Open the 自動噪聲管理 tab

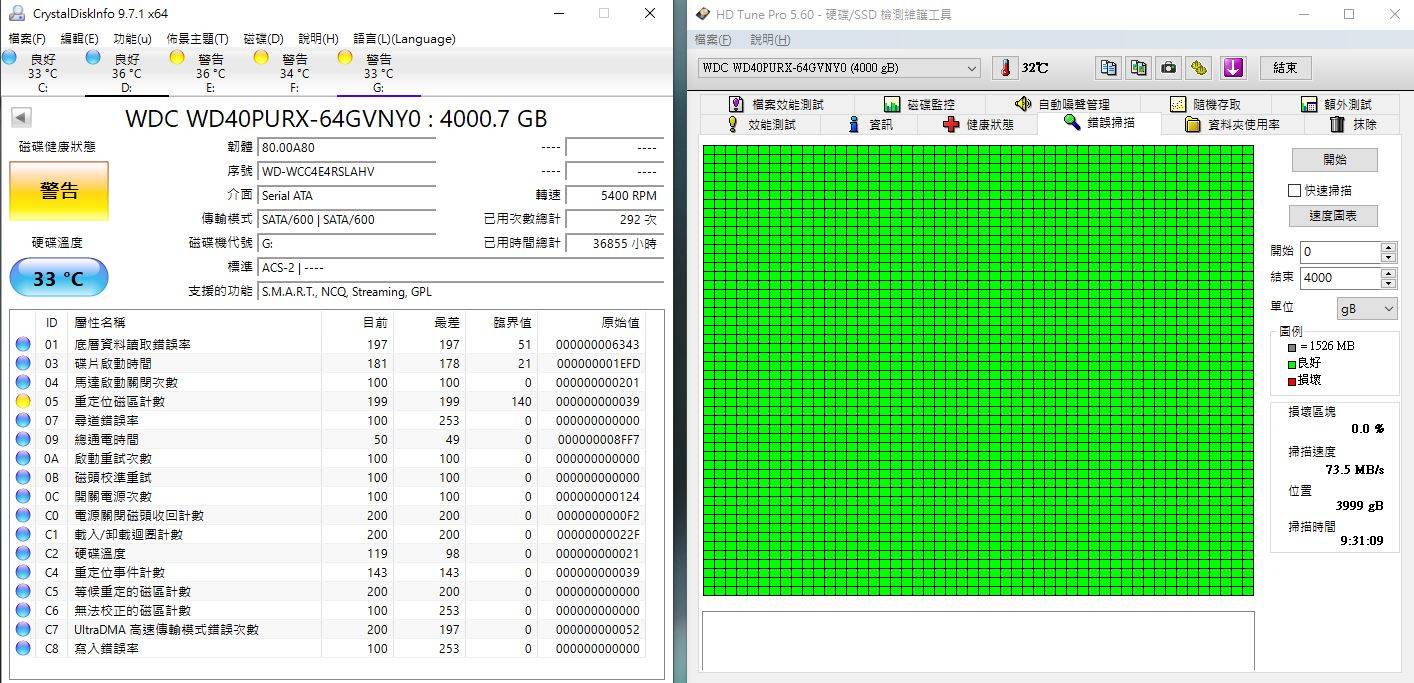click(x=1062, y=104)
